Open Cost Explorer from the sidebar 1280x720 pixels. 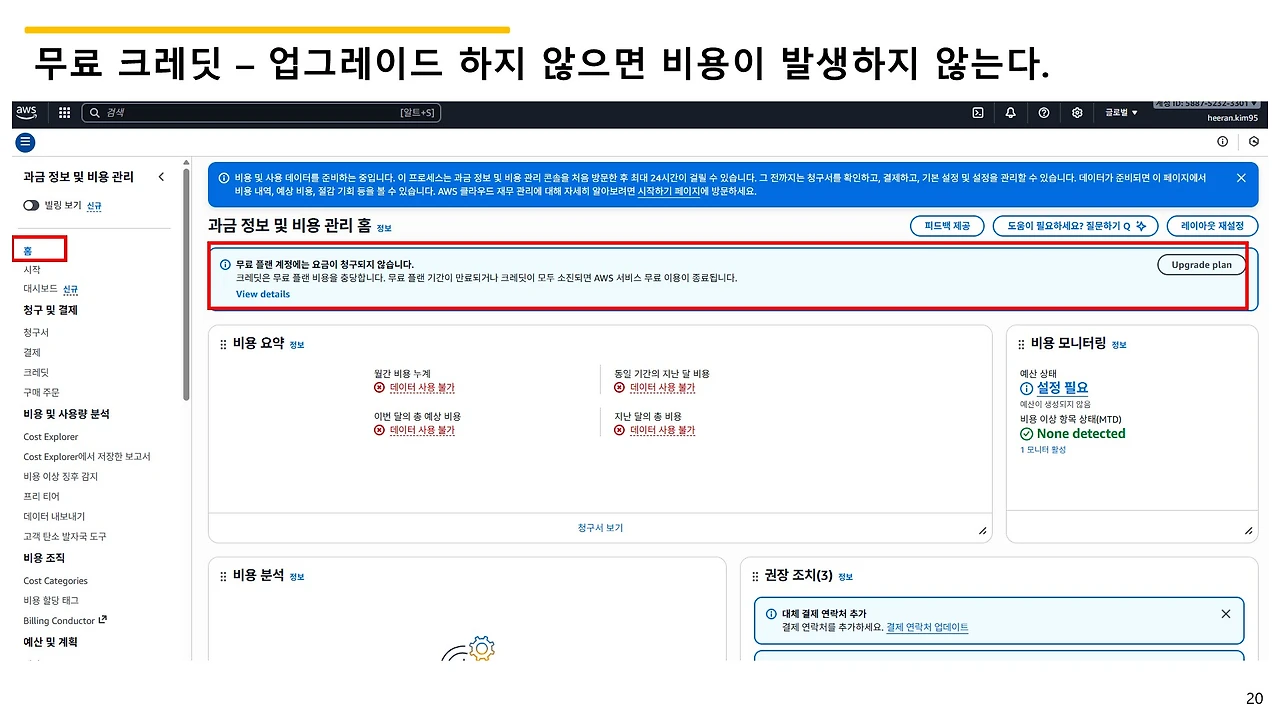click(x=50, y=436)
